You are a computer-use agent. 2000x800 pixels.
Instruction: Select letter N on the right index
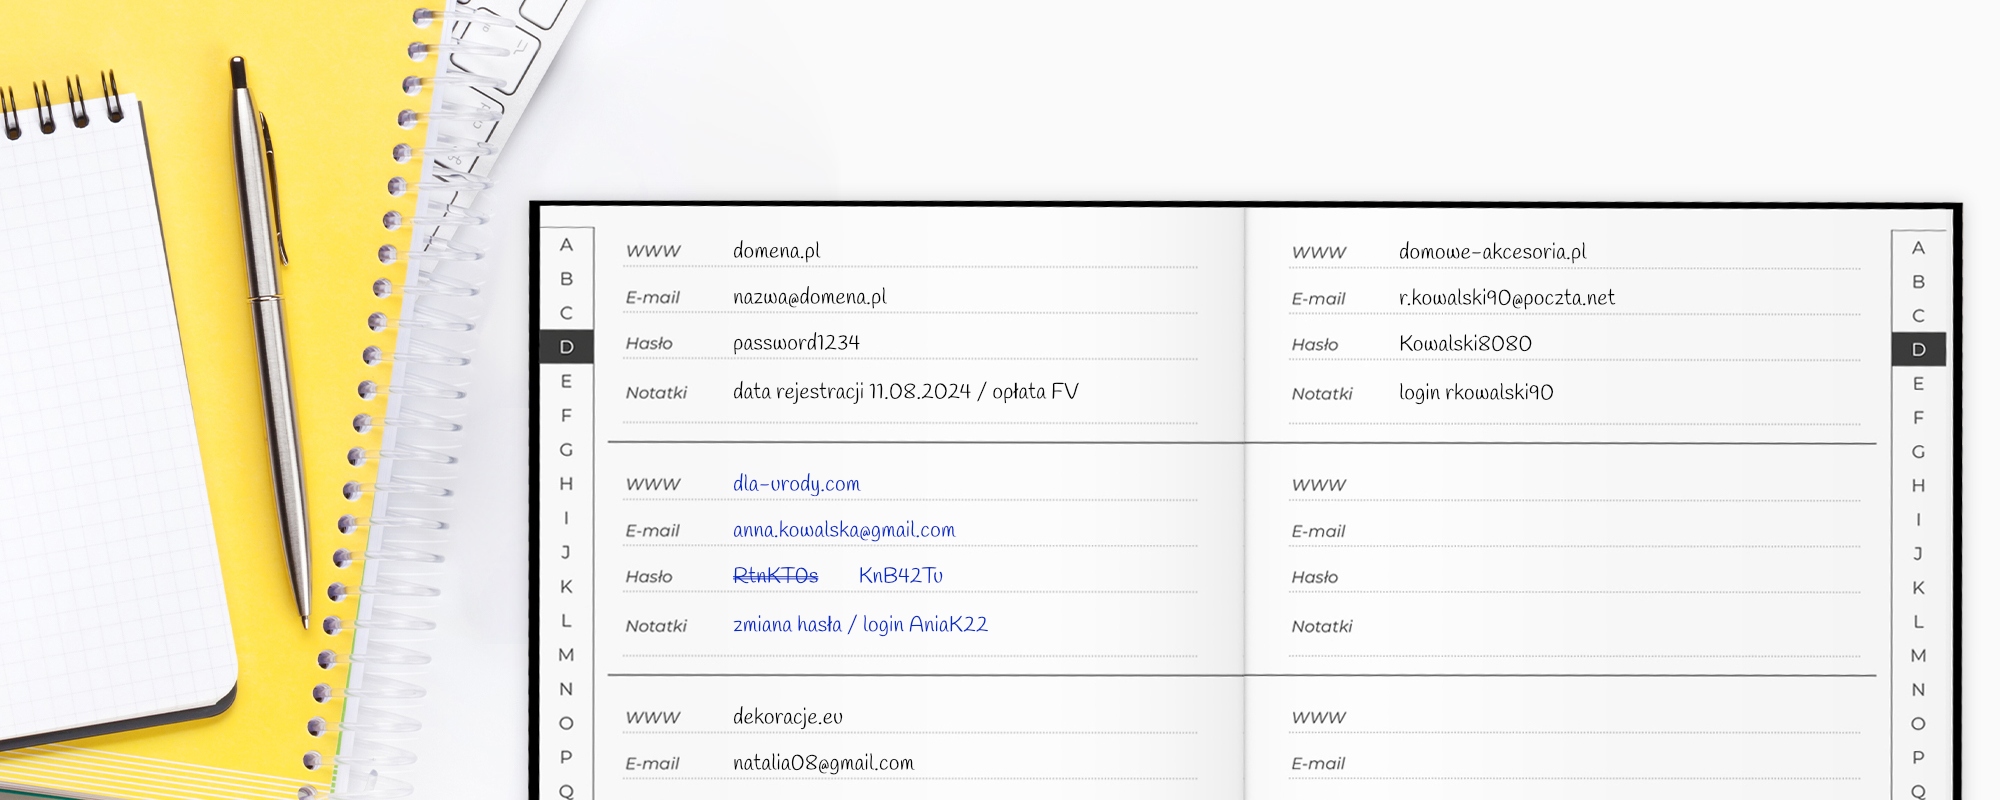pyautogui.click(x=1918, y=690)
